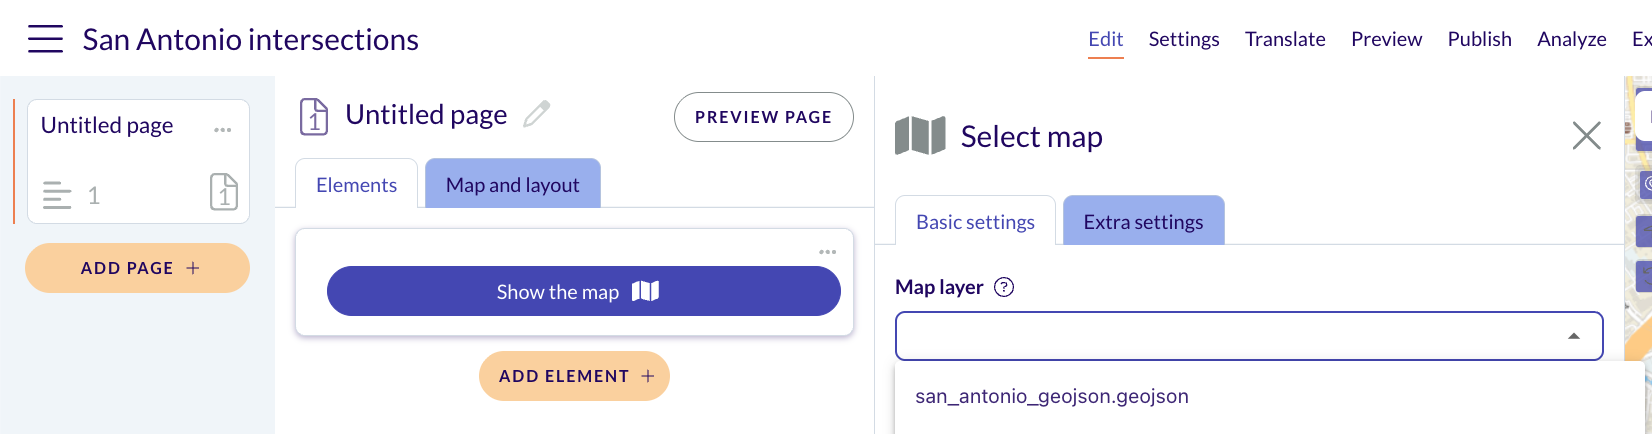Choose san_antonio_geojson.geojson option
1652x434 pixels.
coord(1052,396)
